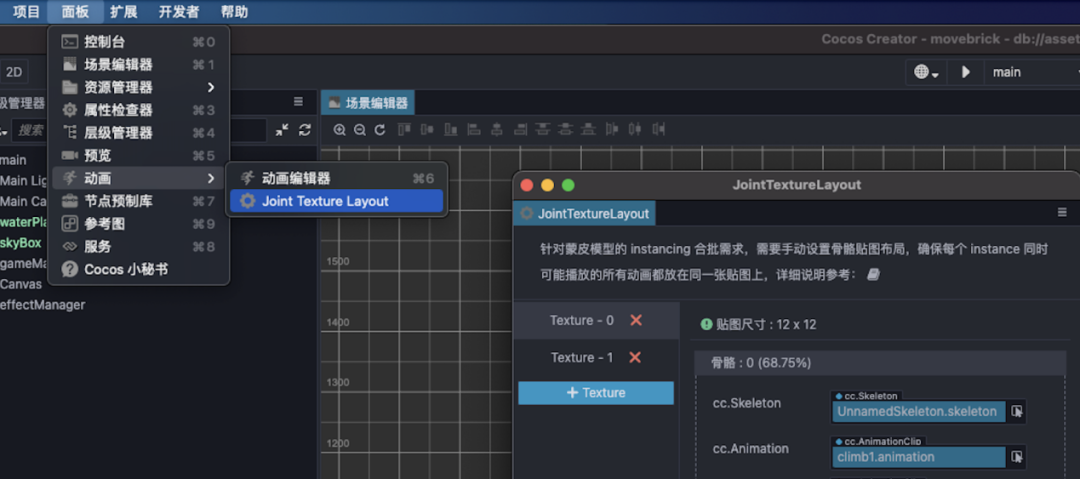Switch to 场景编辑器 tab
Image resolution: width=1080 pixels, height=479 pixels.
point(368,103)
